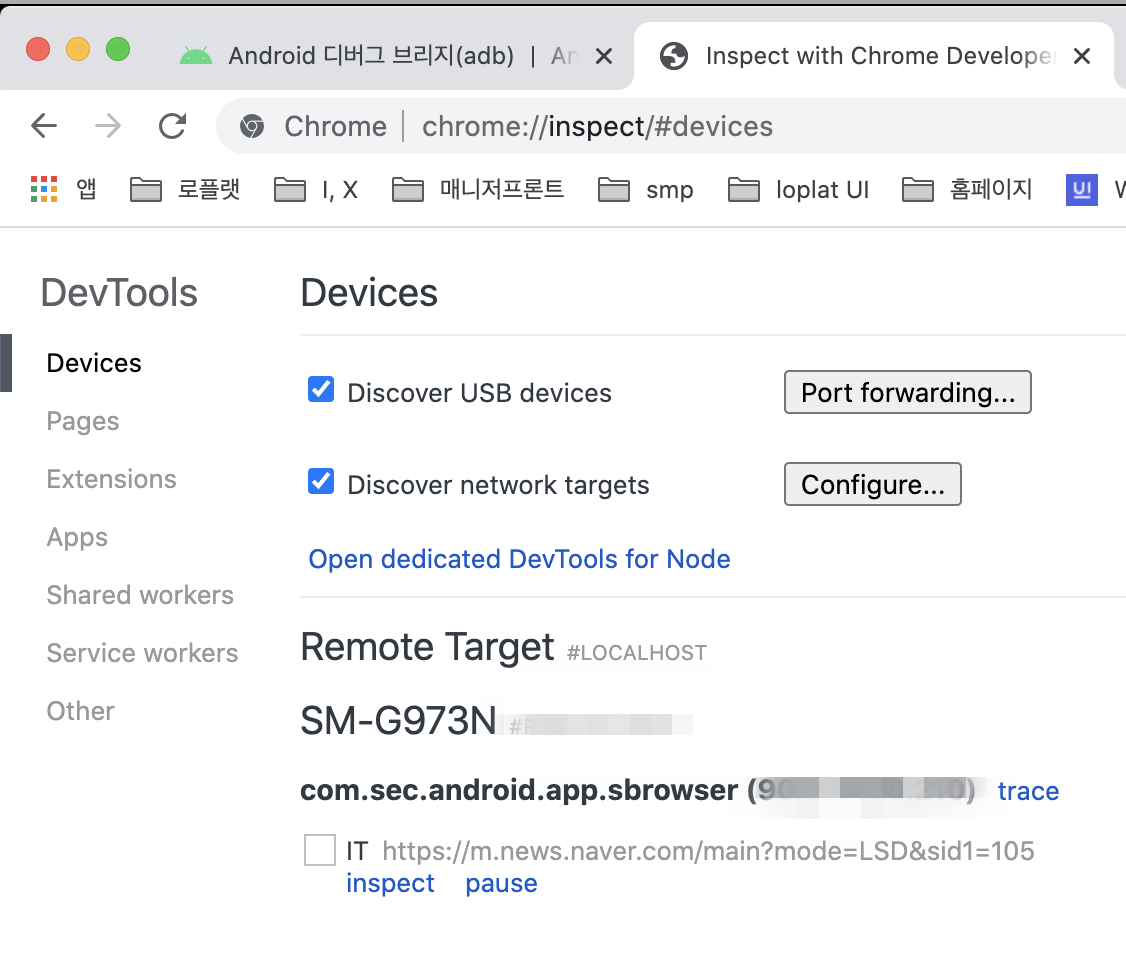Reload the chrome://inspect page
Viewport: 1126px width, 954px height.
click(172, 126)
